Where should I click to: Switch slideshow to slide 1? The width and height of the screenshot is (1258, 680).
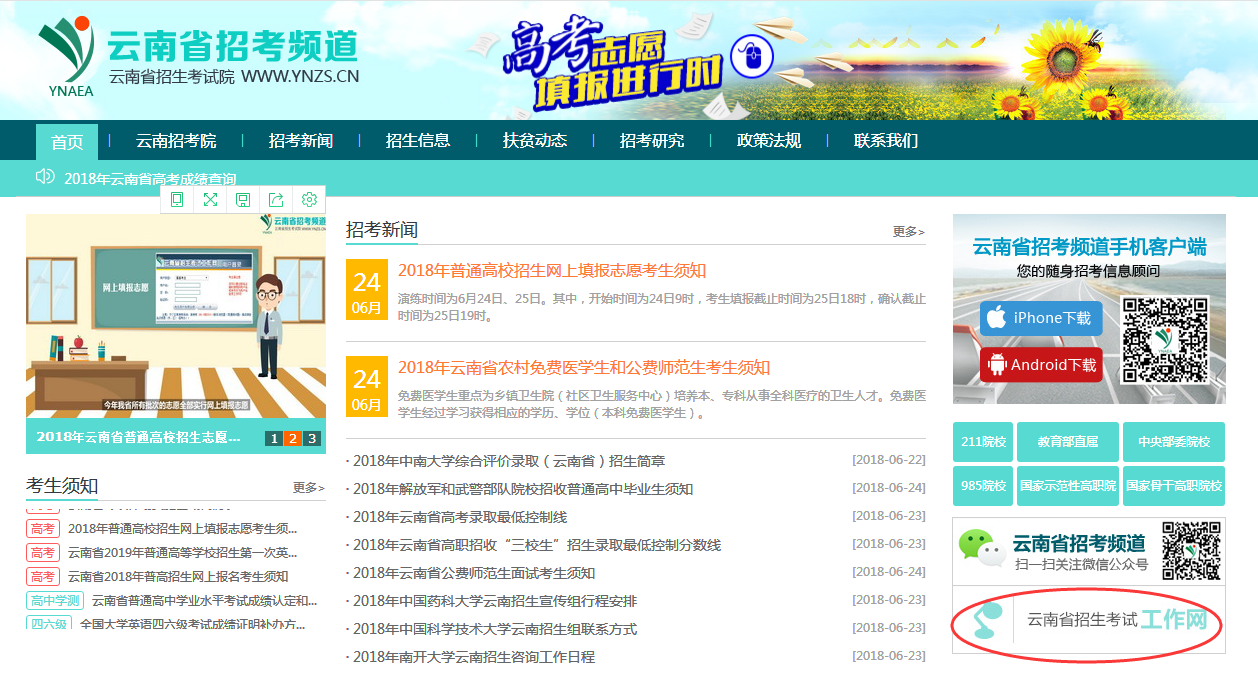point(274,439)
